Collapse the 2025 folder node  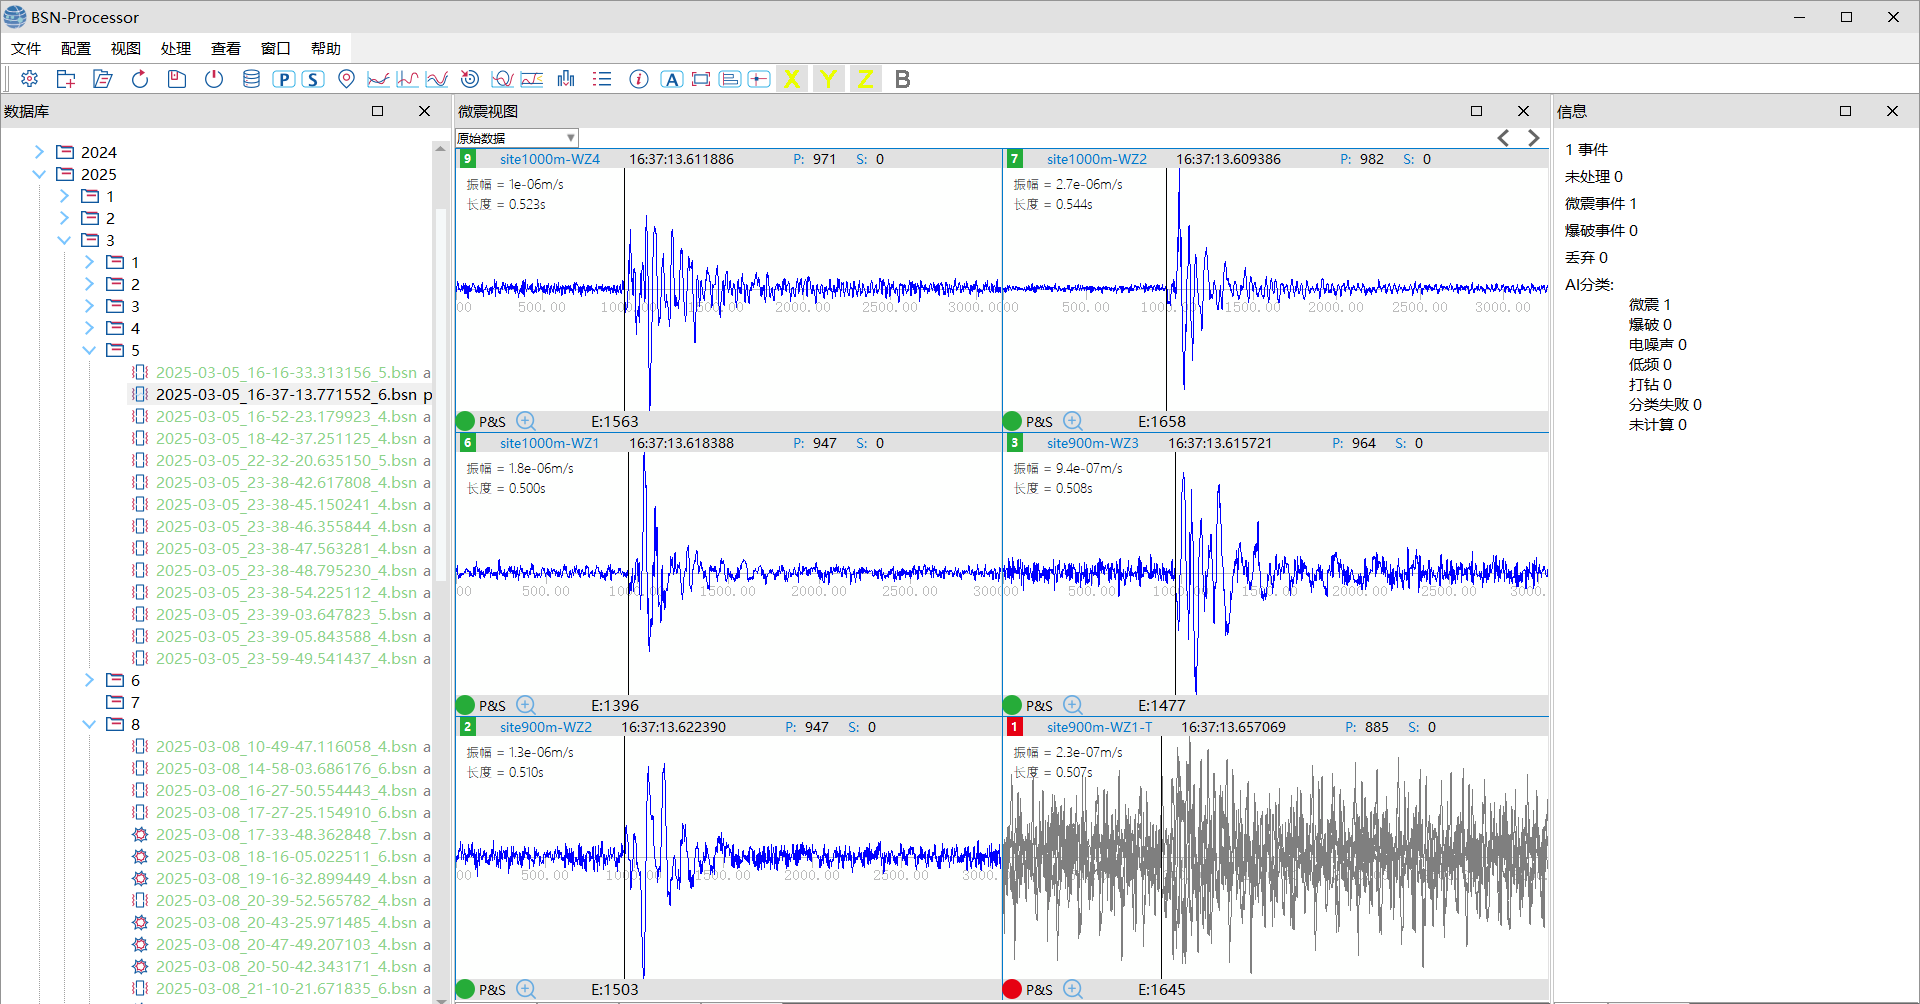click(x=39, y=174)
